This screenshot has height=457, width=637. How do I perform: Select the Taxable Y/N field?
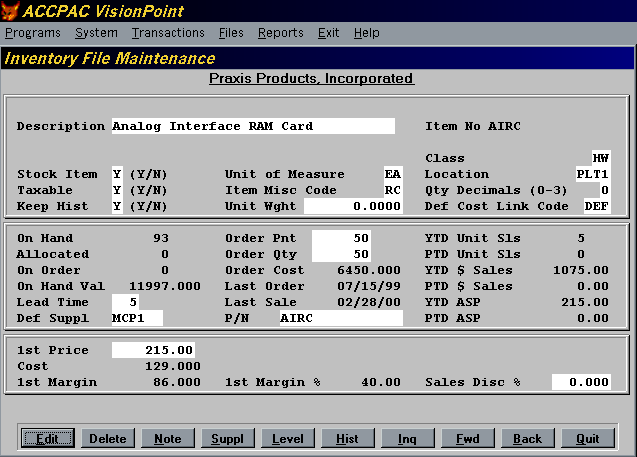click(x=117, y=190)
